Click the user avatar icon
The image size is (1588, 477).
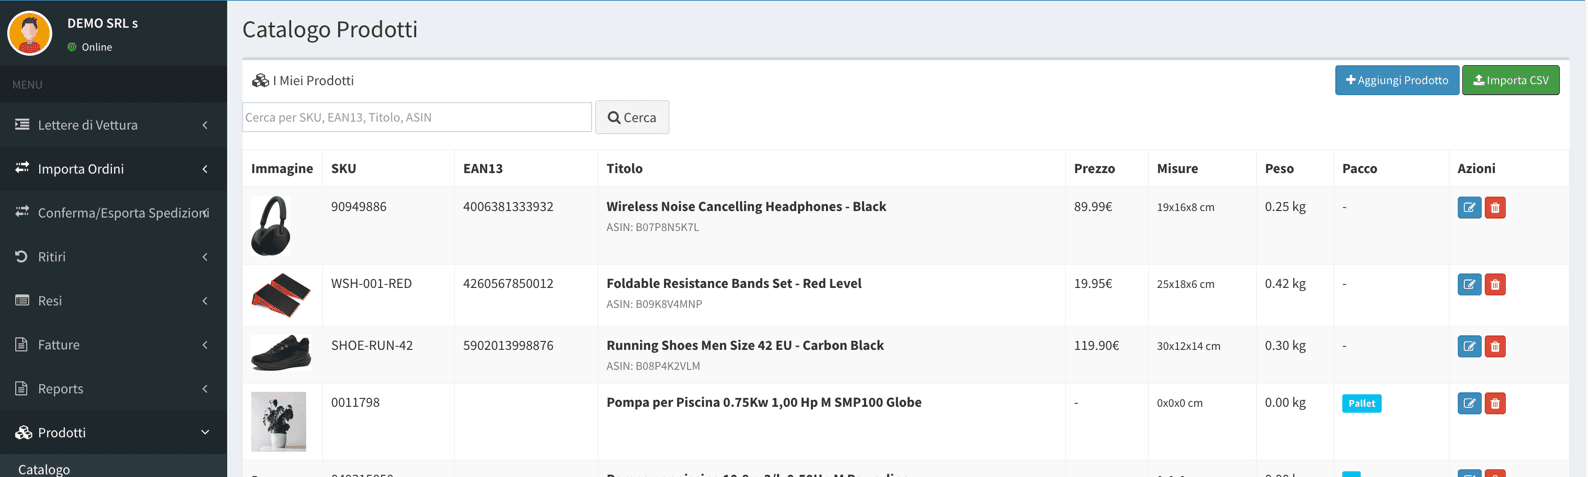pos(30,33)
